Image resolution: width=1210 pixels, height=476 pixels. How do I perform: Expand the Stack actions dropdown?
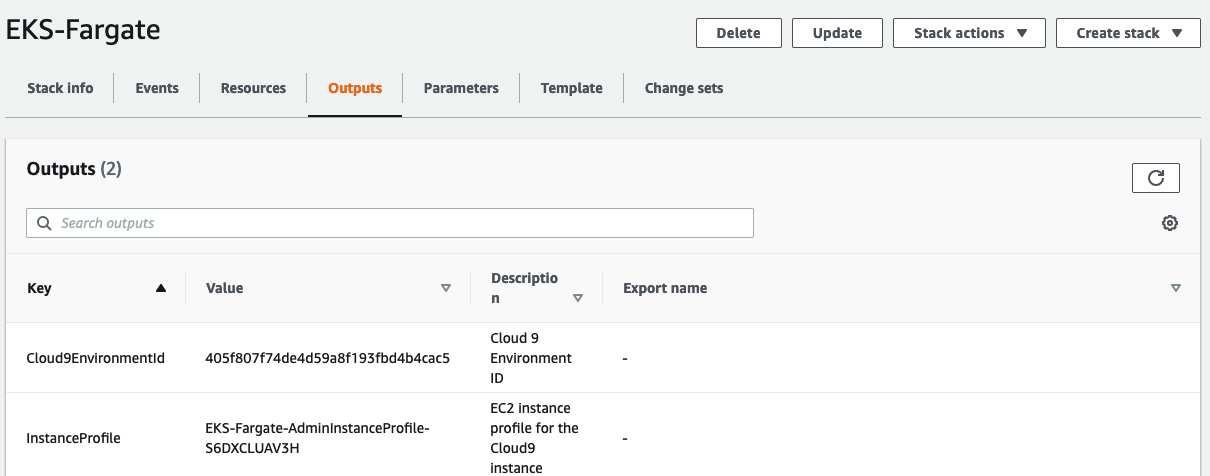968,33
